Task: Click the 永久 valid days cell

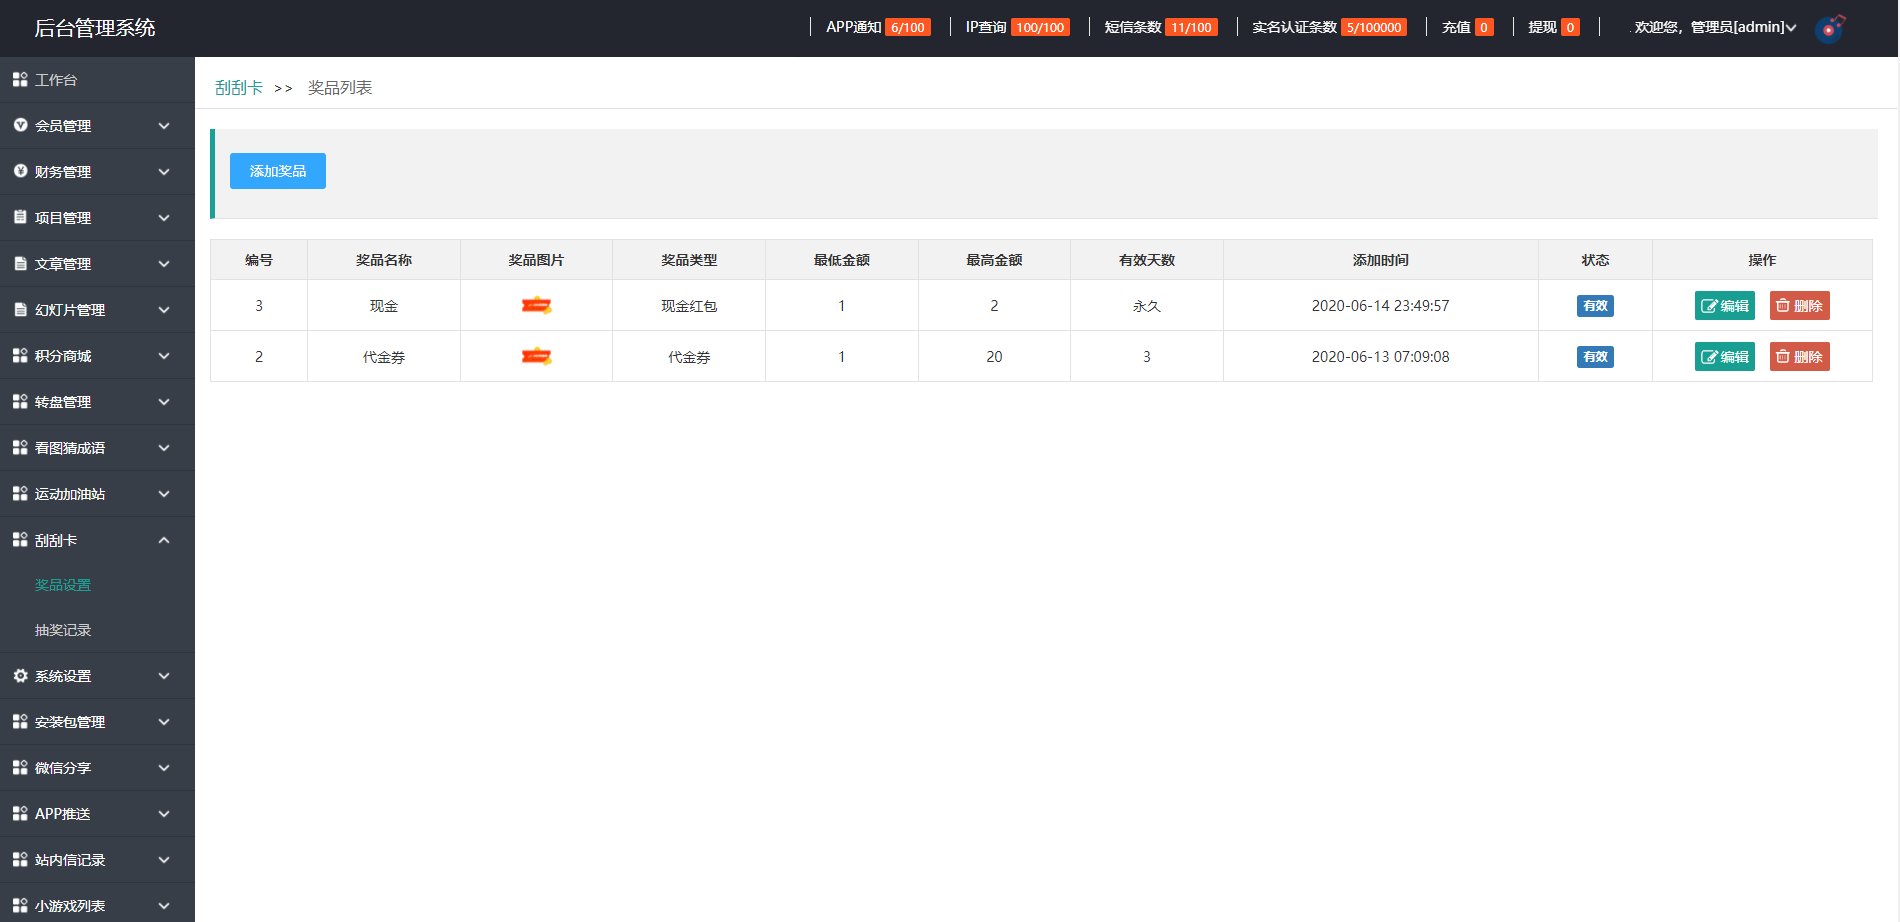Action: click(1147, 306)
